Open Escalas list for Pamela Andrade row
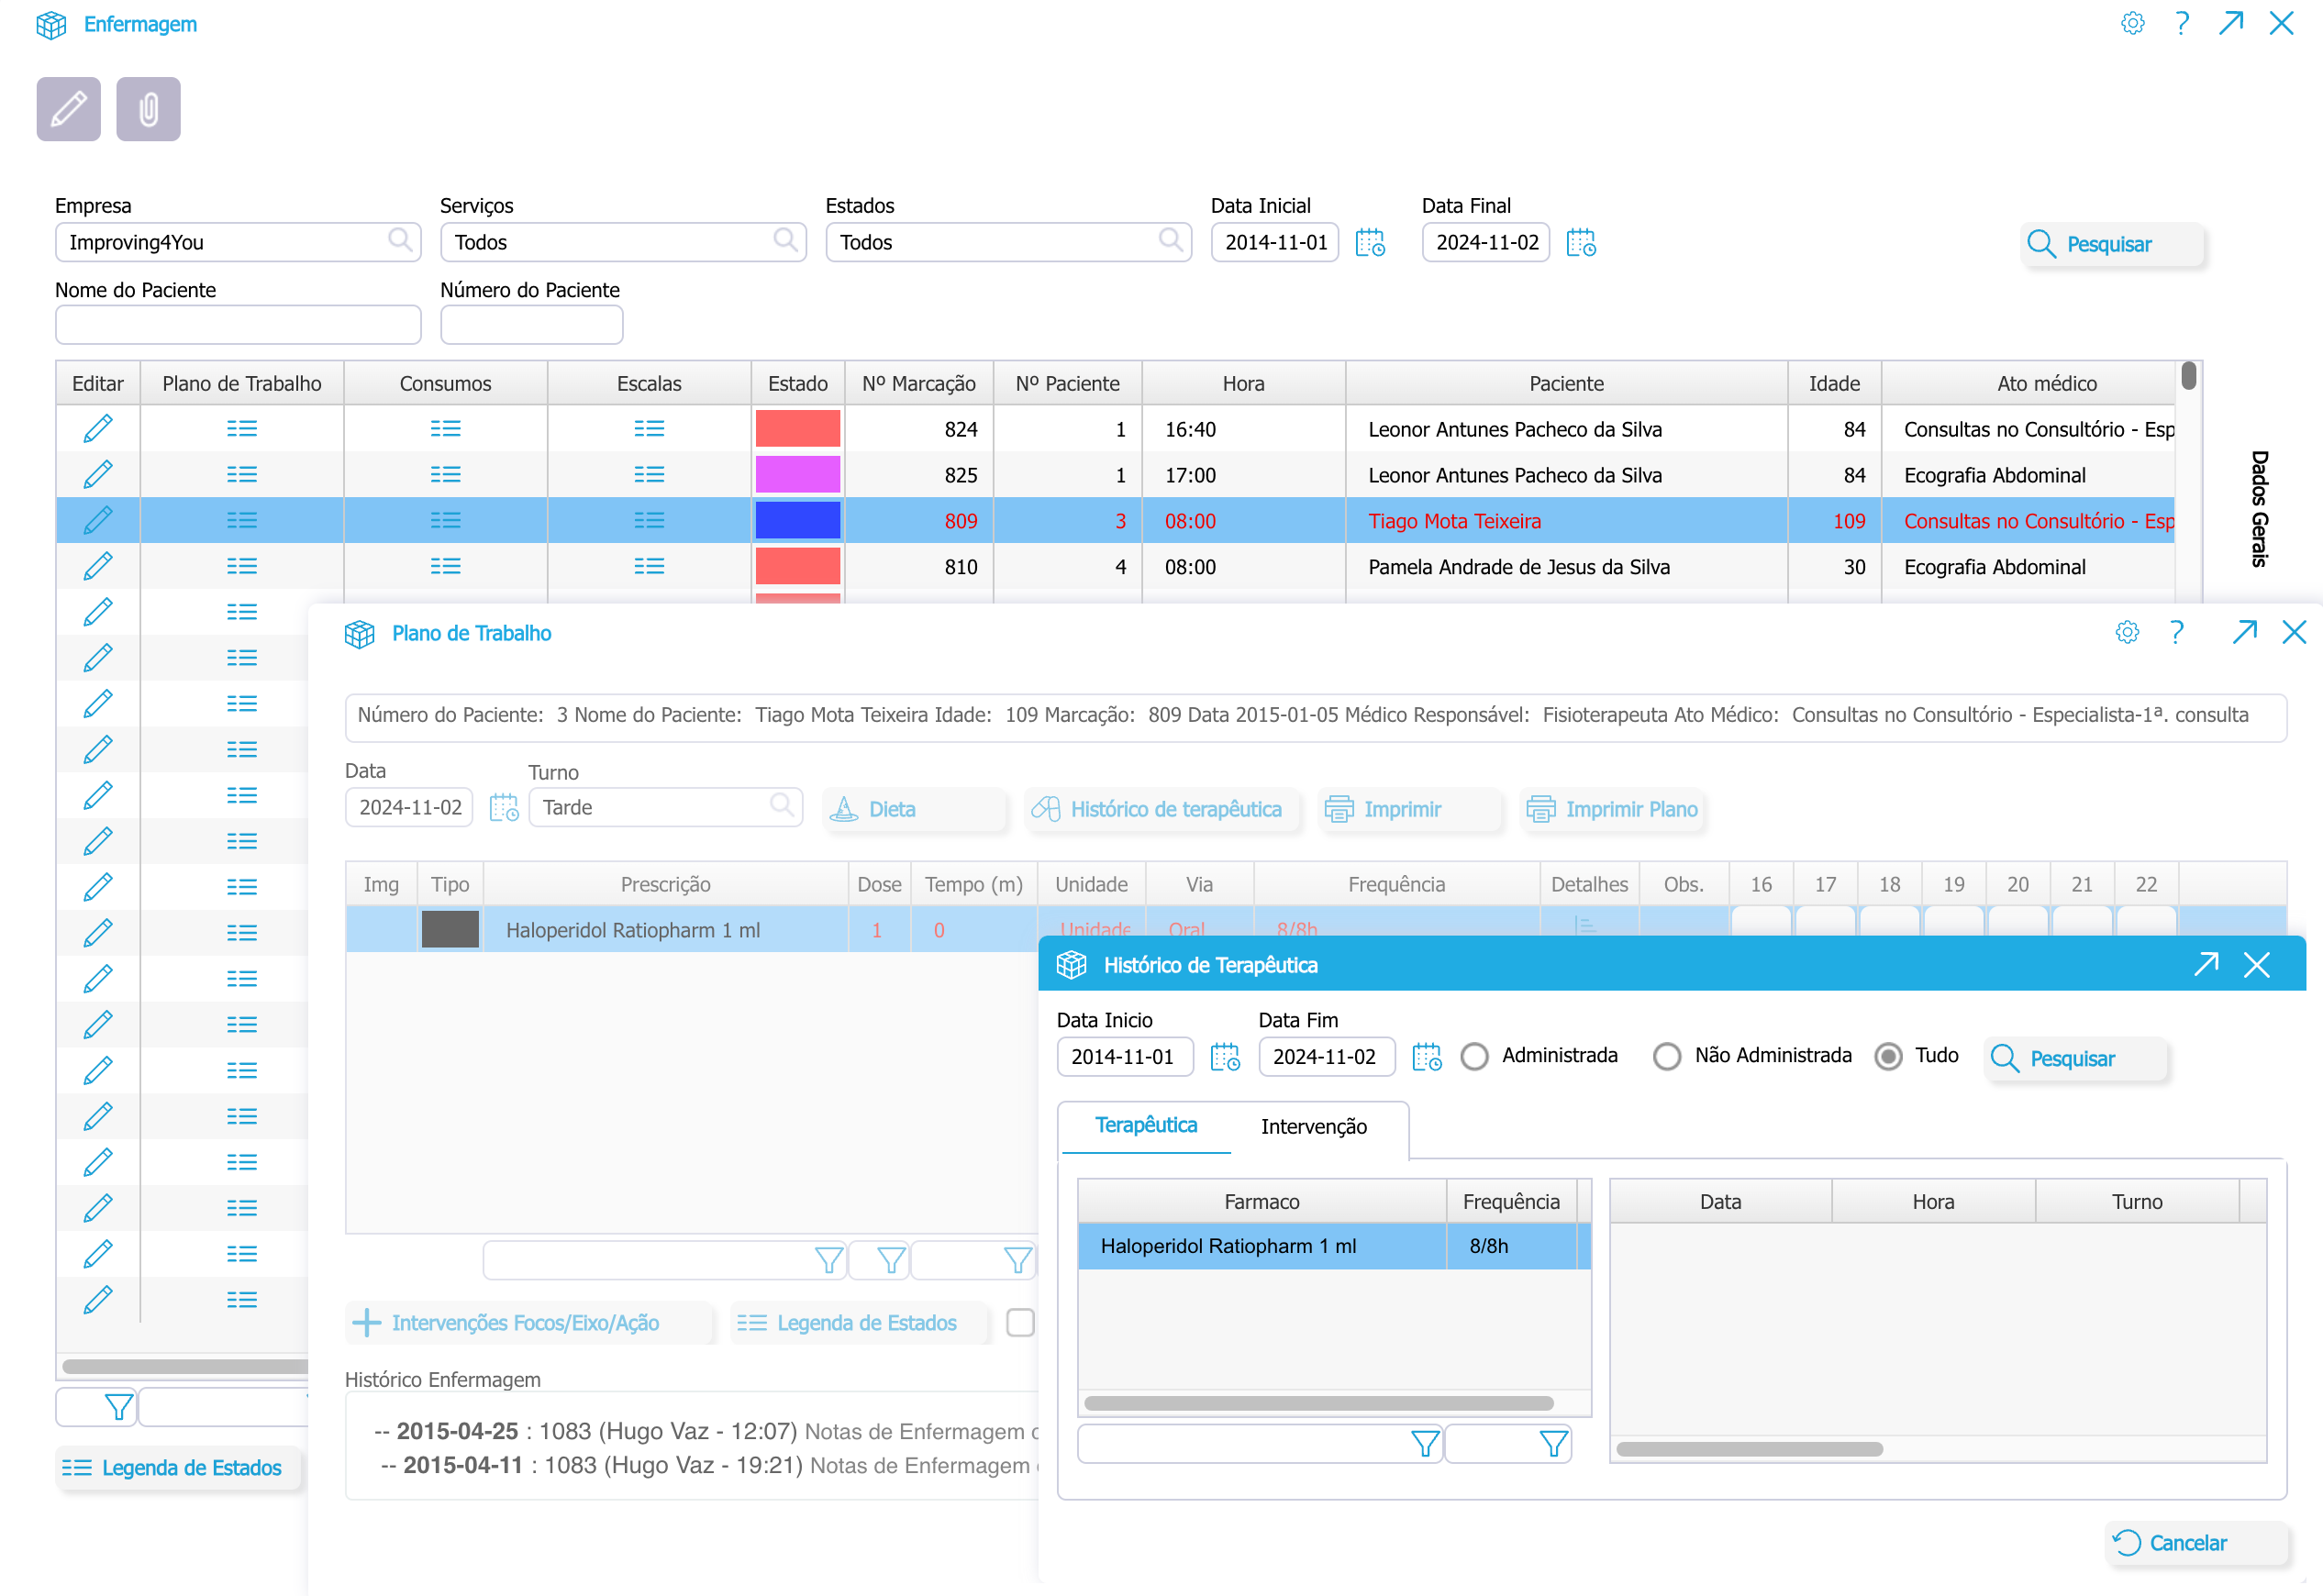The height and width of the screenshot is (1596, 2323). pos(648,567)
